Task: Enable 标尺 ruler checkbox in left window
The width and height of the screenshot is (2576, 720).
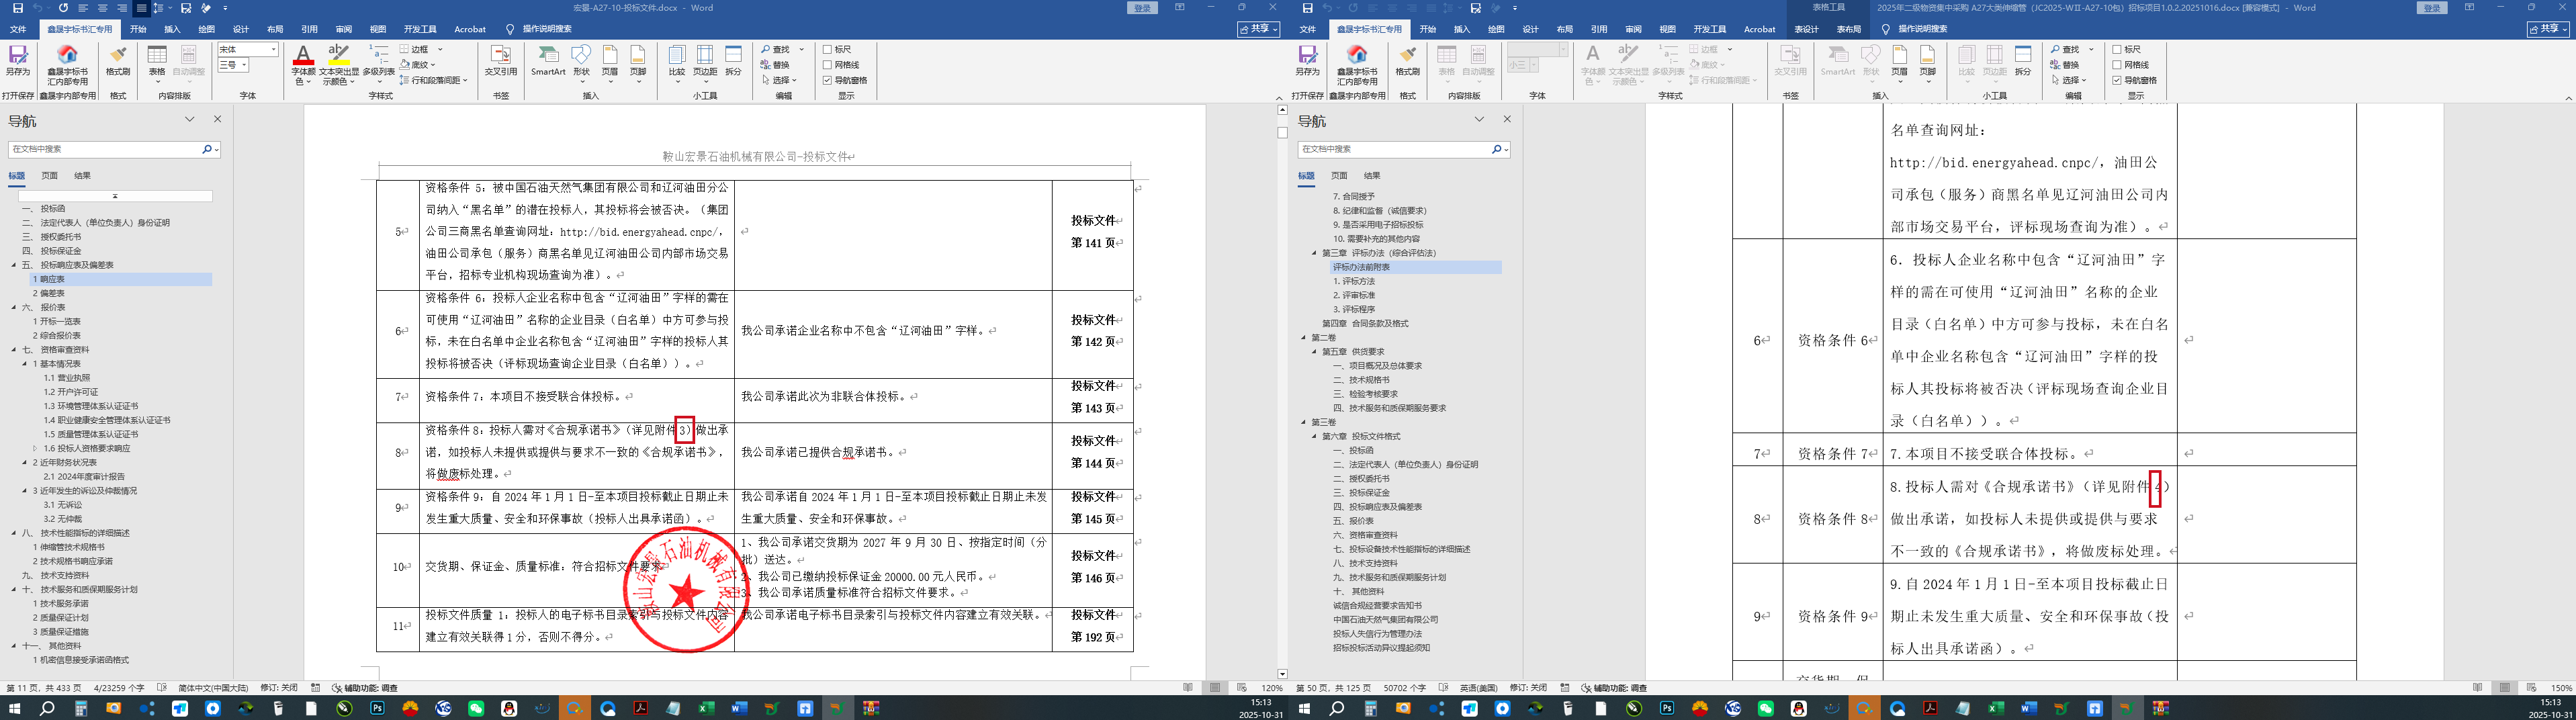Action: click(x=828, y=49)
